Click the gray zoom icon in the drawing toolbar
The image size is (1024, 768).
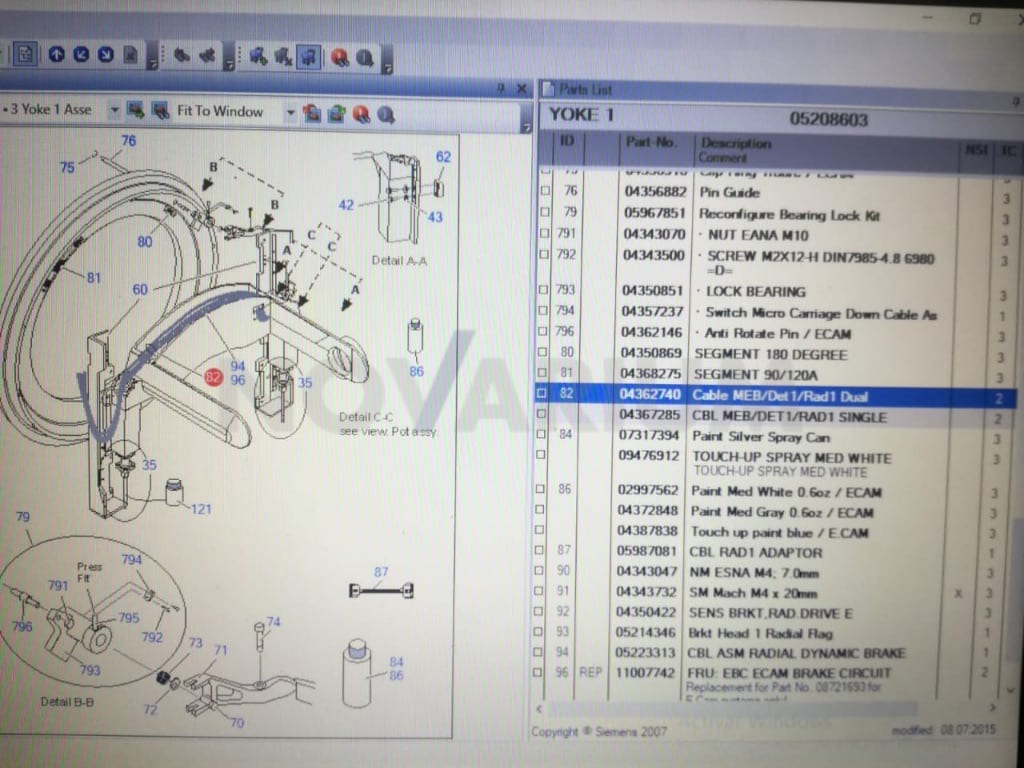[386, 115]
